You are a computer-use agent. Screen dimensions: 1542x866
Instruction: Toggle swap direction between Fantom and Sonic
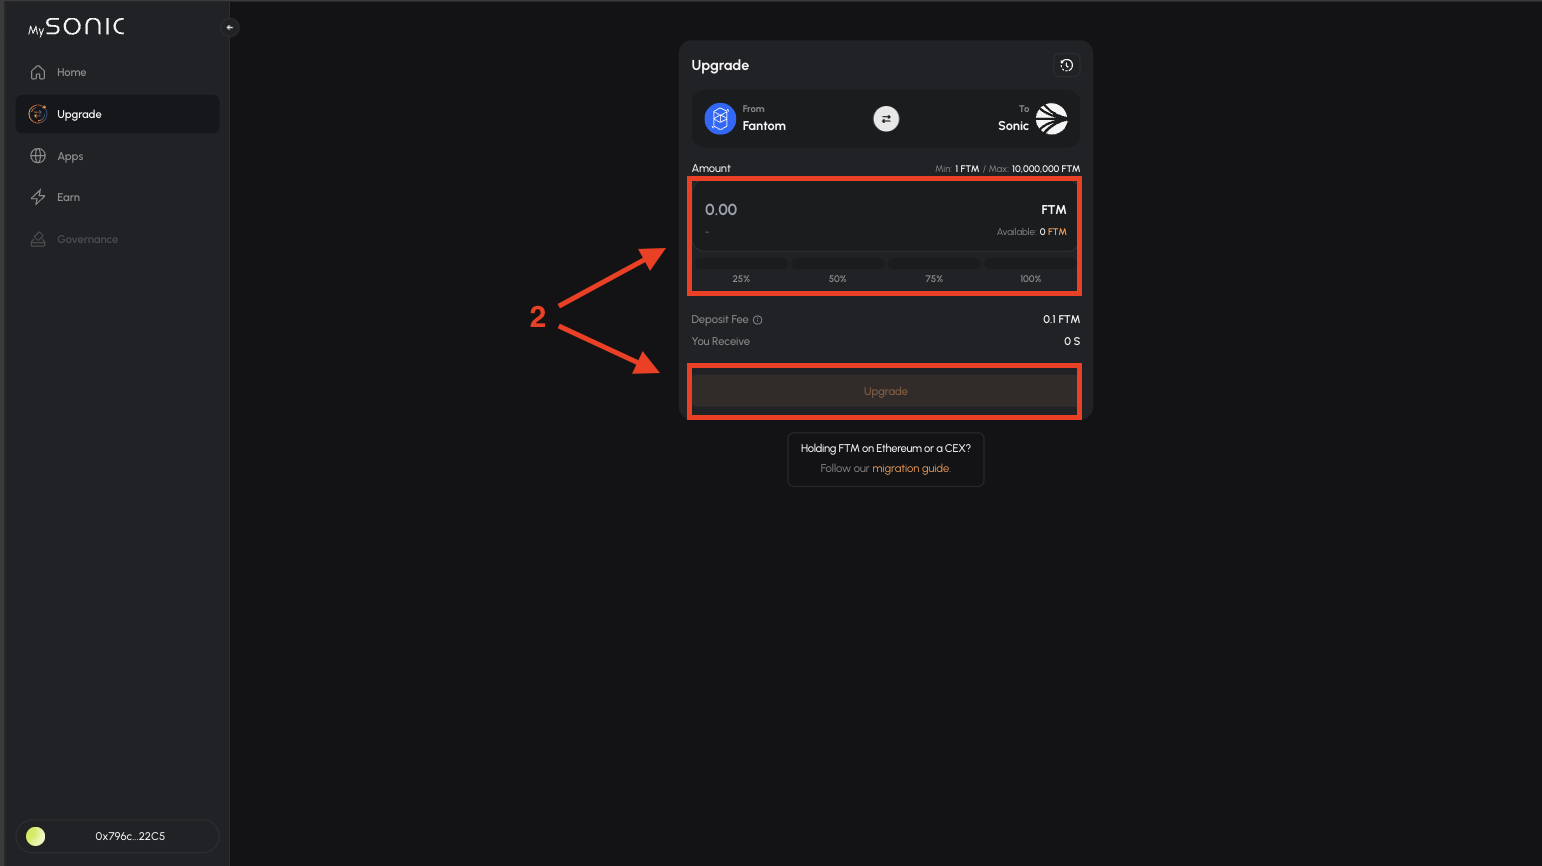[x=886, y=118]
